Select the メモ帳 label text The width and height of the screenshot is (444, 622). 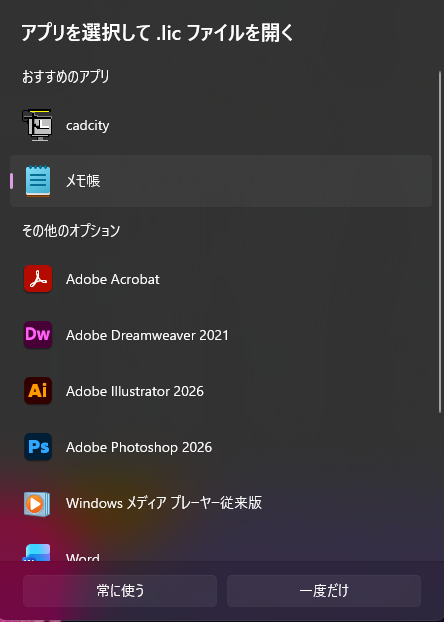tap(83, 181)
